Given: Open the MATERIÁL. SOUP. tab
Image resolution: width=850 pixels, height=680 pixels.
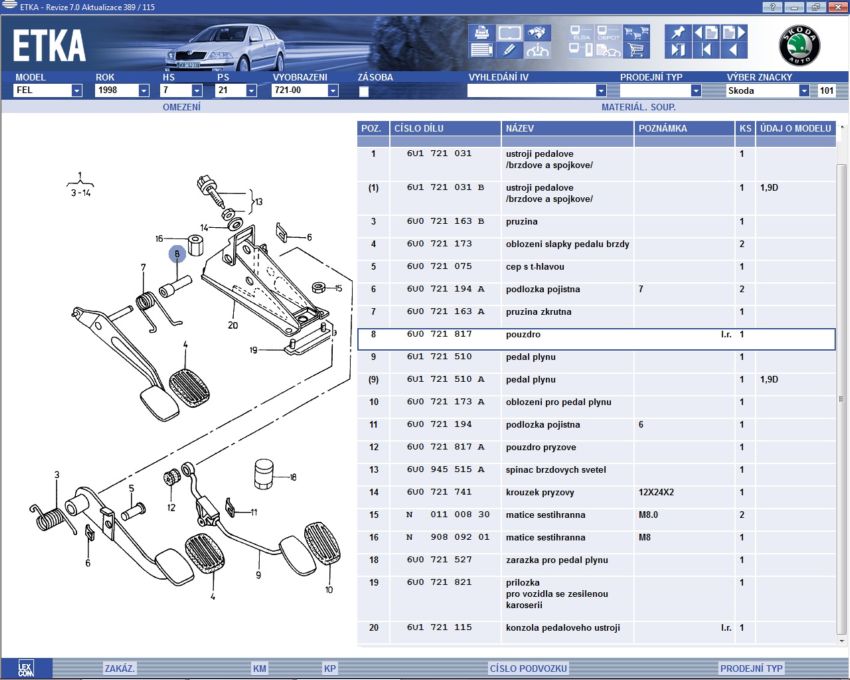Looking at the screenshot, I should coord(638,107).
